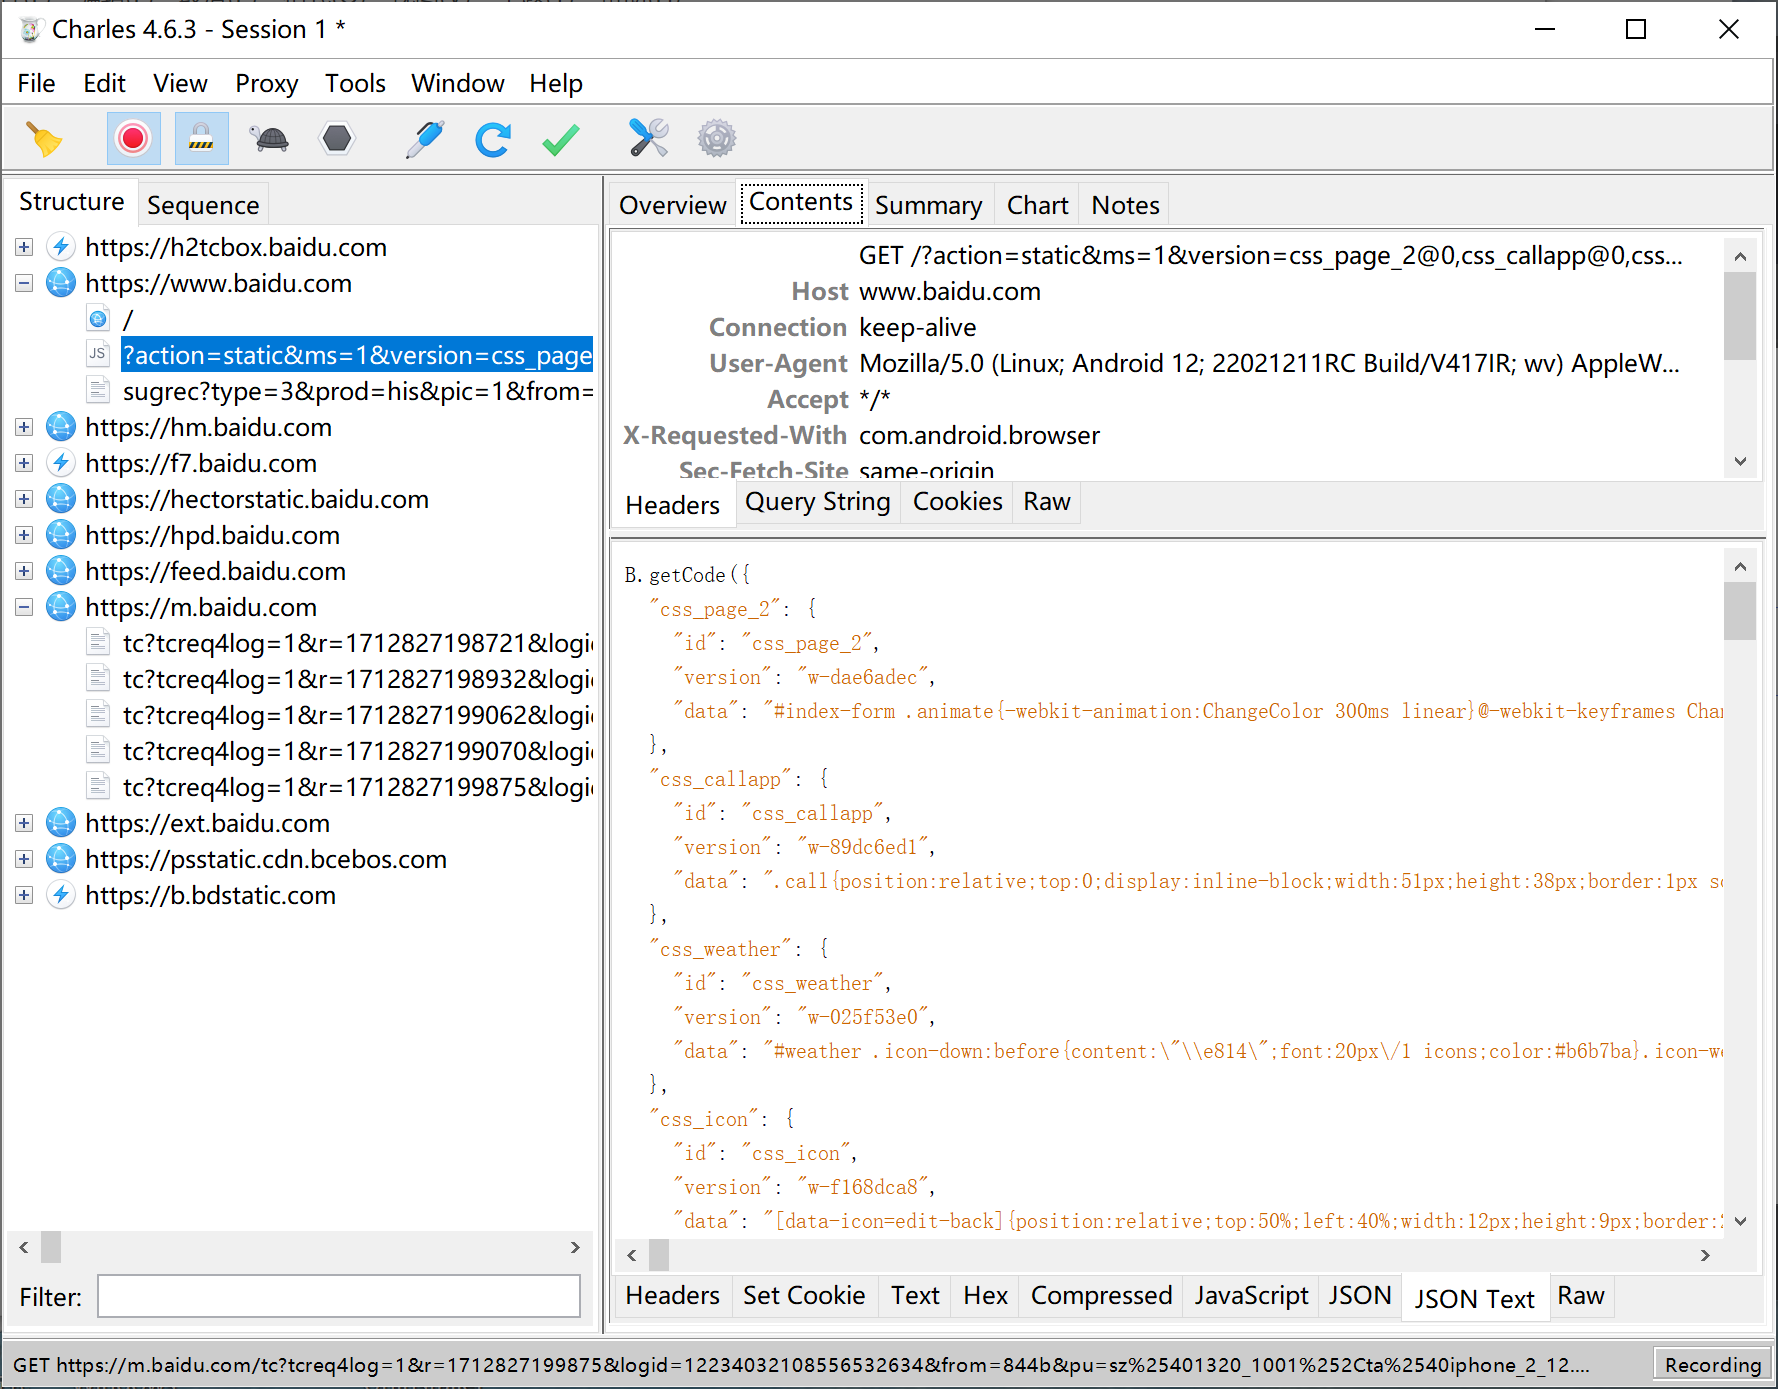The width and height of the screenshot is (1778, 1389).
Task: Open request Cookies tab
Action: point(958,501)
